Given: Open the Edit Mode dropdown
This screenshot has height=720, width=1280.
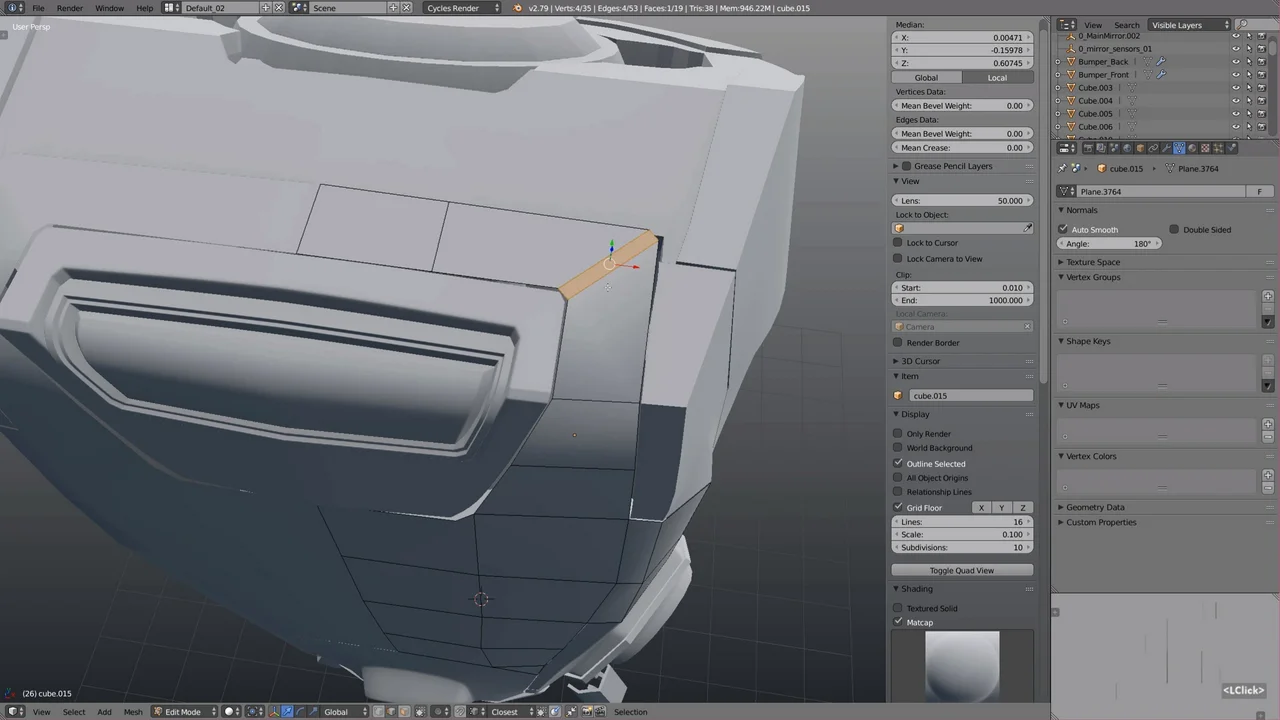Looking at the screenshot, I should tap(182, 712).
